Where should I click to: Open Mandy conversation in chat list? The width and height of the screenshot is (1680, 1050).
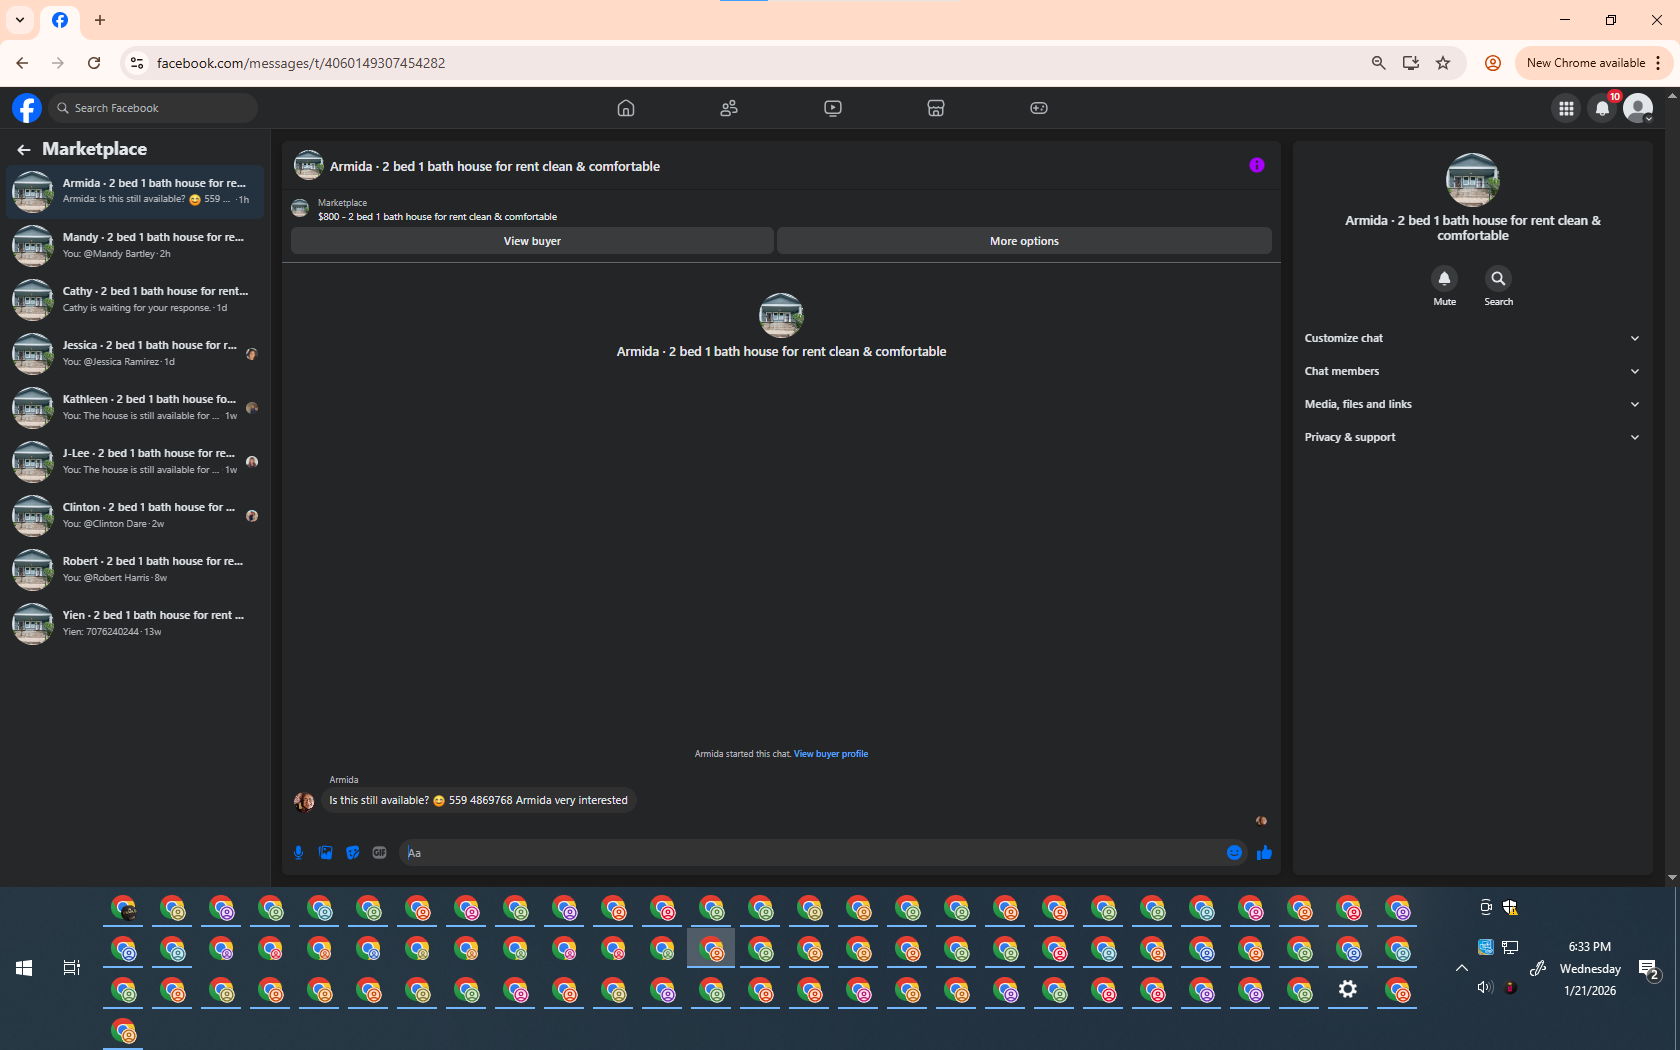tap(135, 245)
